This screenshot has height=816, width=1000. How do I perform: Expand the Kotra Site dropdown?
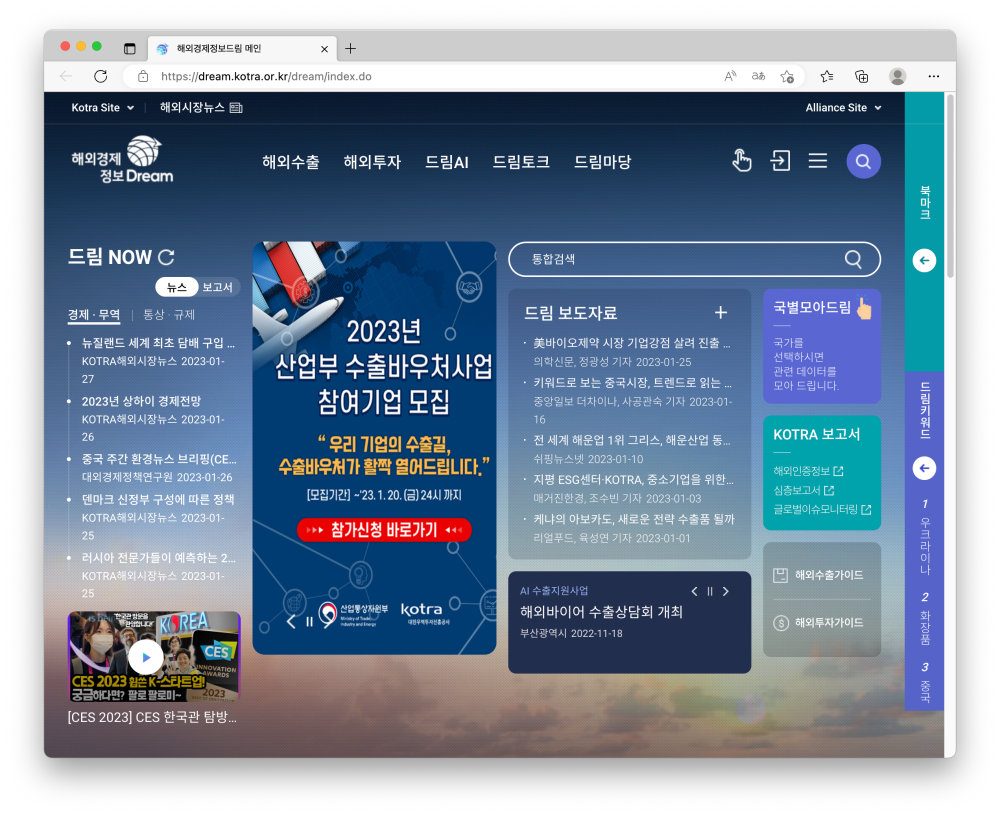(x=102, y=108)
